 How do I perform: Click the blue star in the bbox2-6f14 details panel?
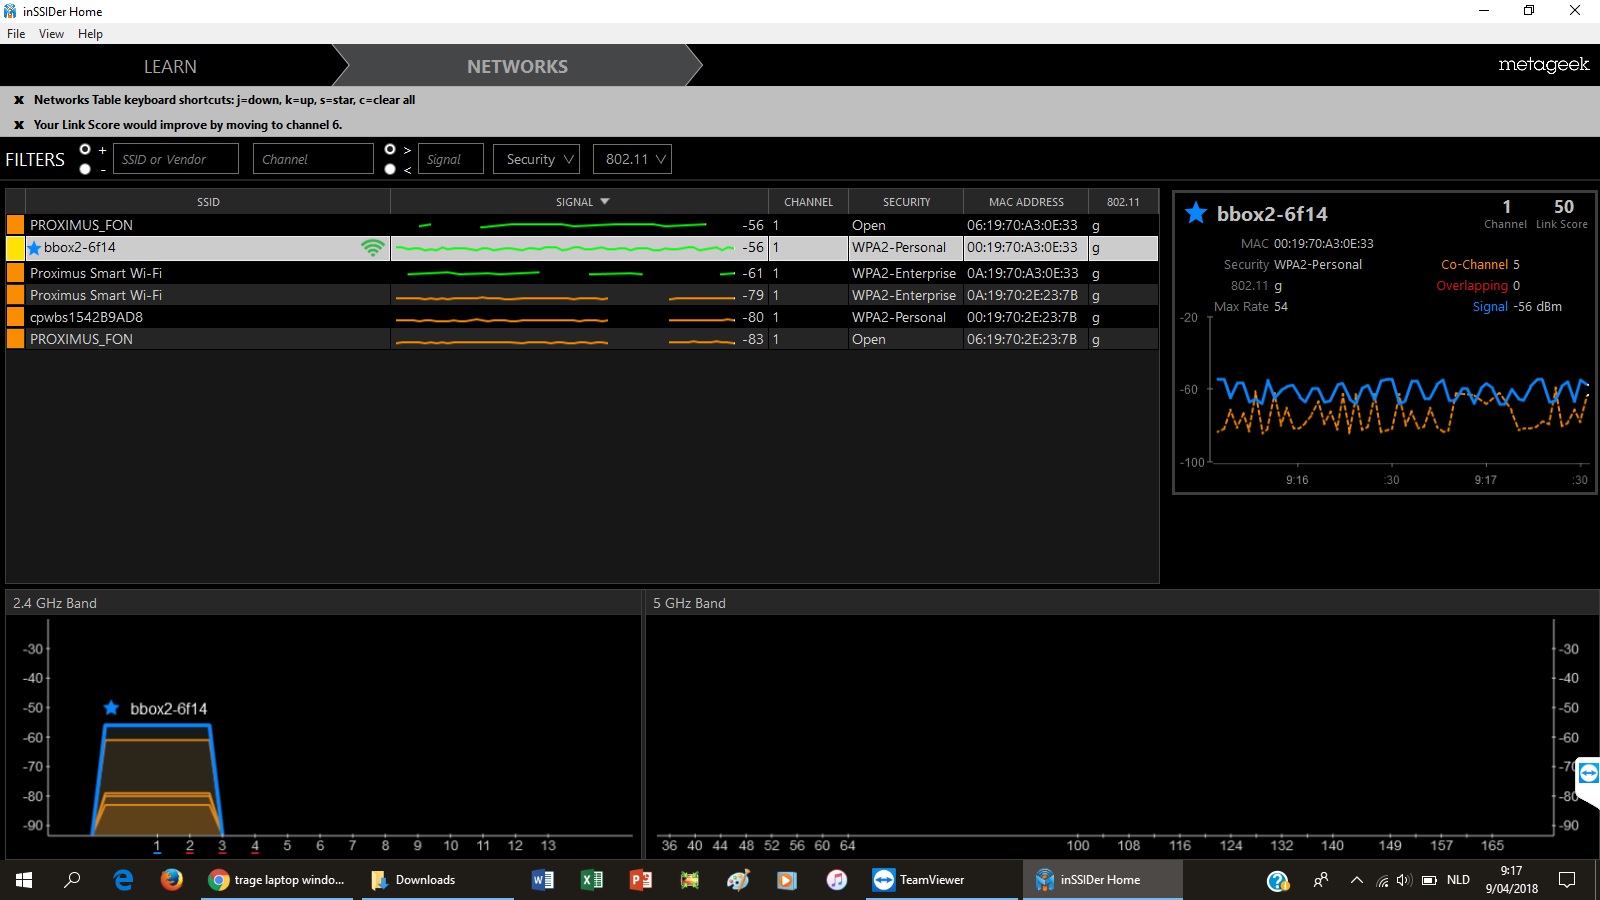[x=1196, y=213]
